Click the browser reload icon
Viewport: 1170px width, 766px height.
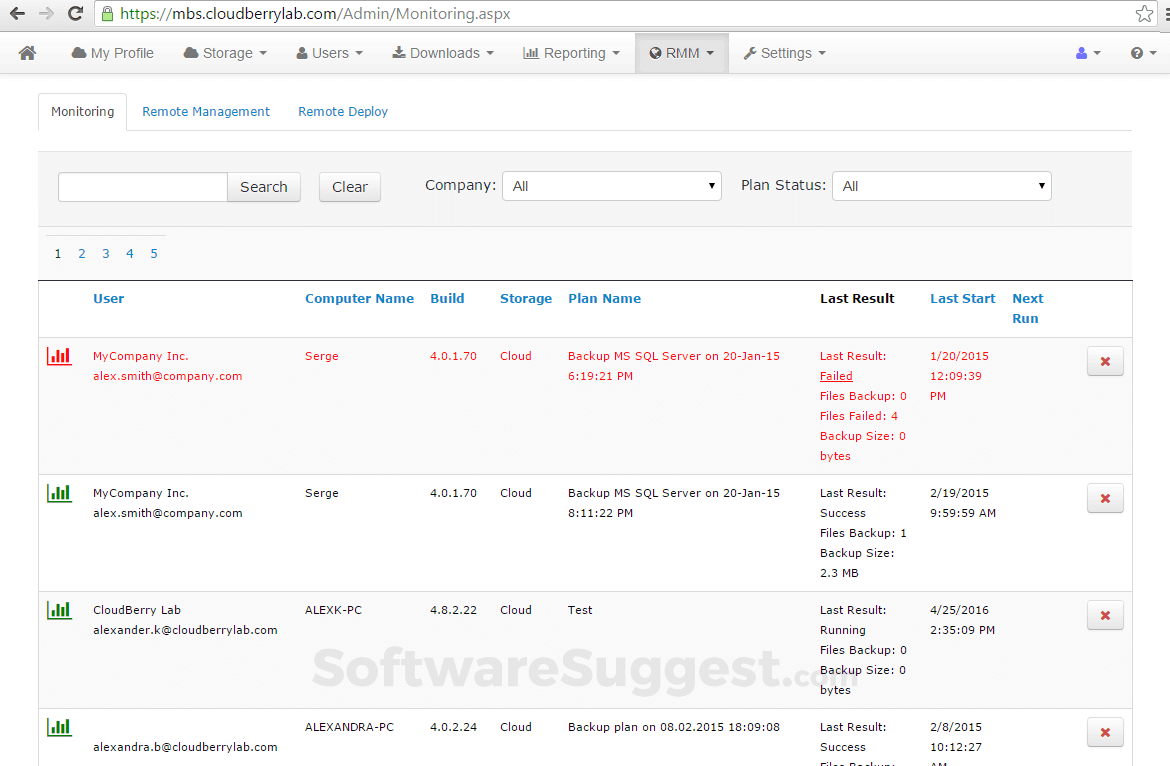point(75,14)
